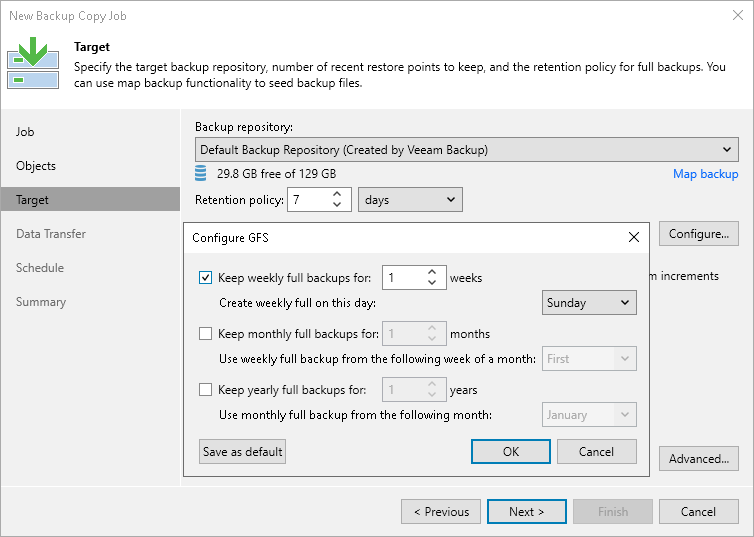Increase weekly backups count up arrow

pyautogui.click(x=432, y=272)
